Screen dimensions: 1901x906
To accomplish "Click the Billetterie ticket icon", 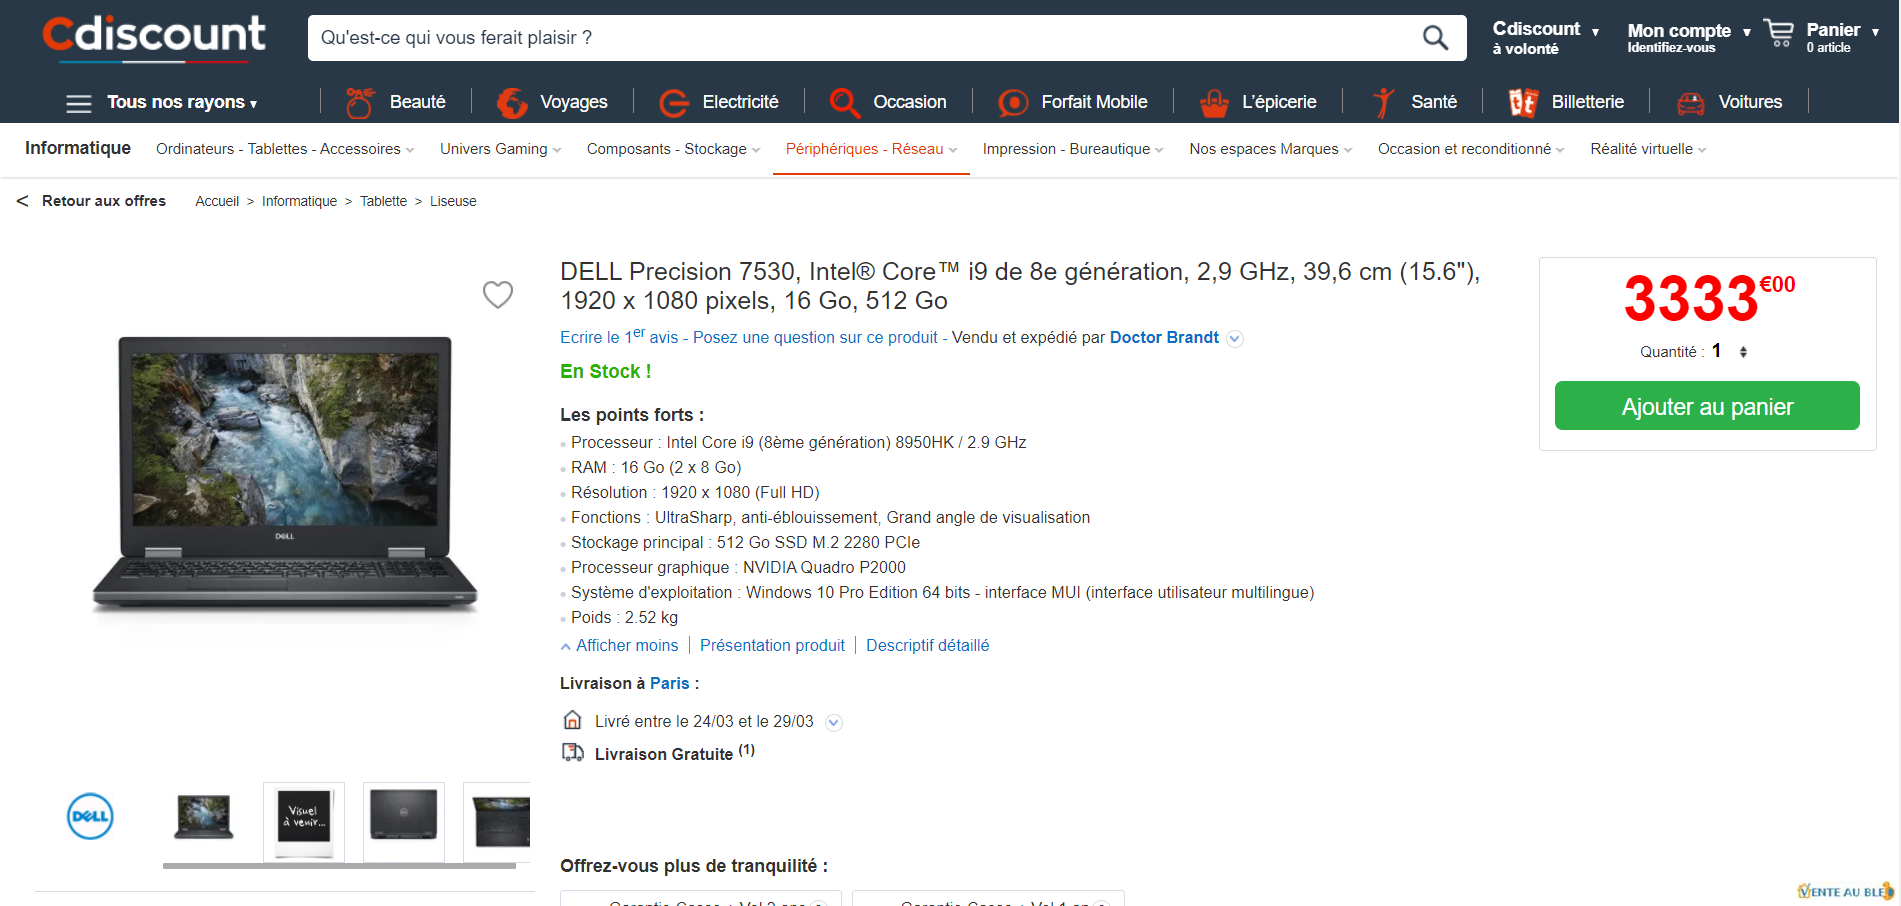I will 1523,102.
